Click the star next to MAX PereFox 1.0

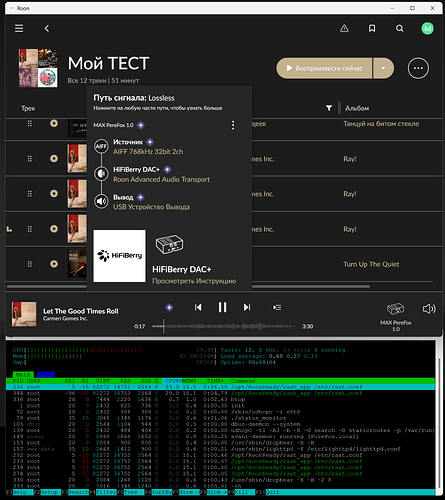[x=141, y=125]
